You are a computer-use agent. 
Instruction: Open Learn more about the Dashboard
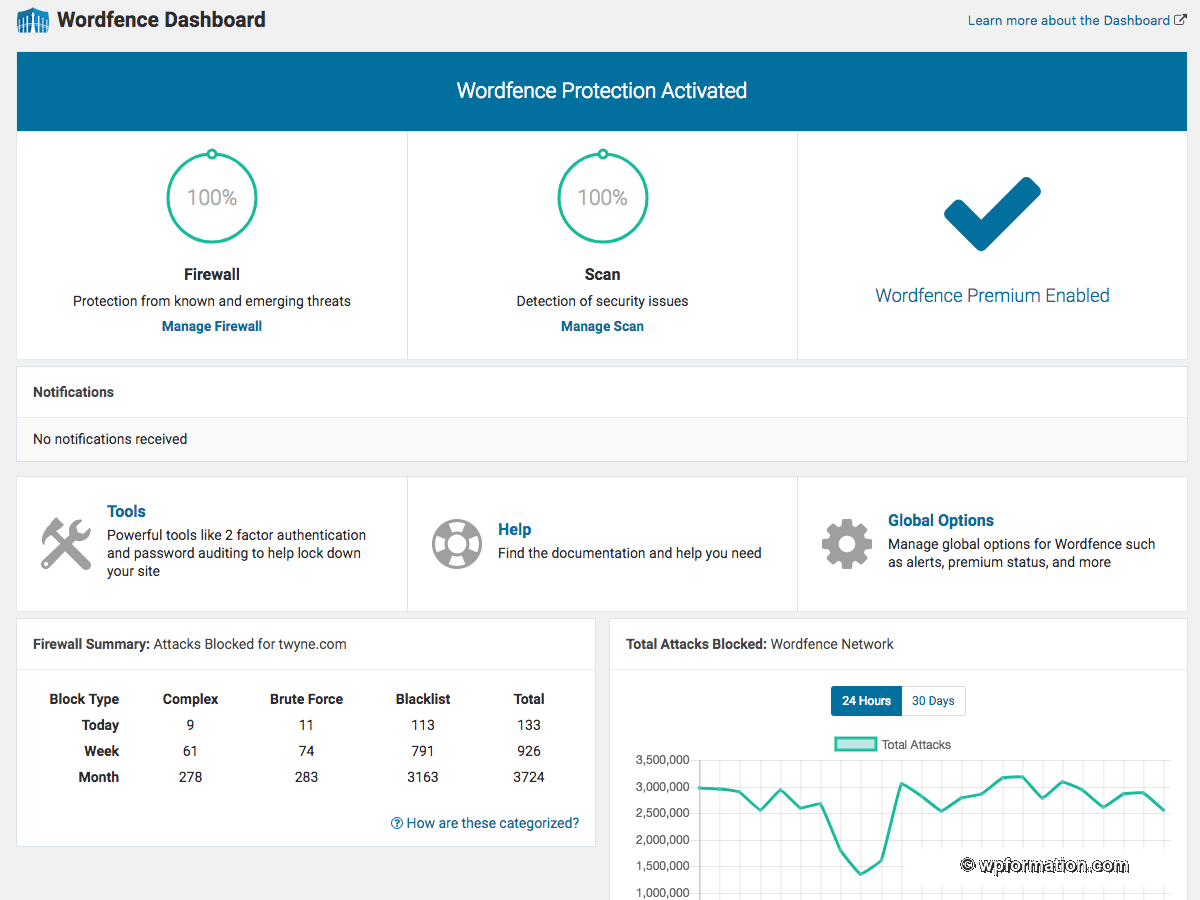1069,20
